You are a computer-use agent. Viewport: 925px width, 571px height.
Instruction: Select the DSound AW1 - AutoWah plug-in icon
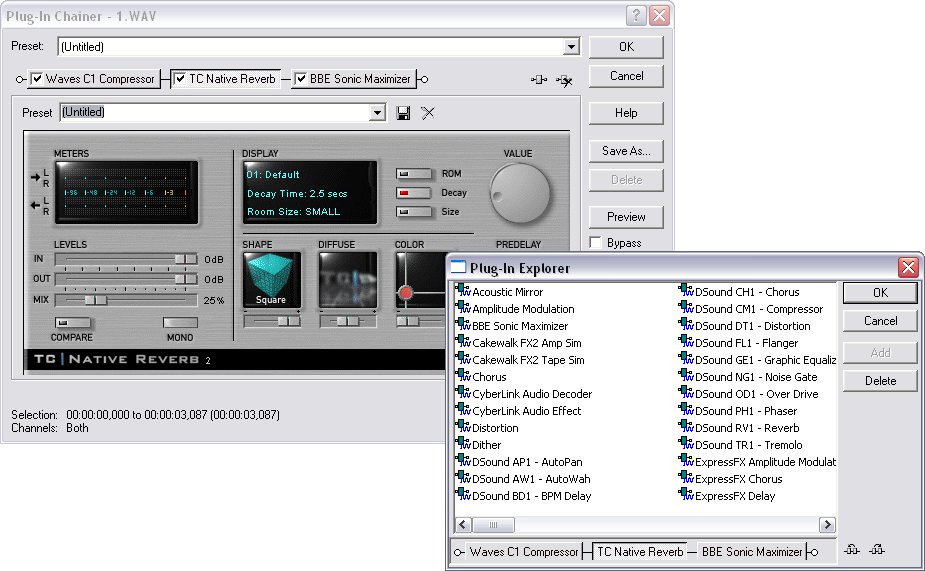(463, 478)
